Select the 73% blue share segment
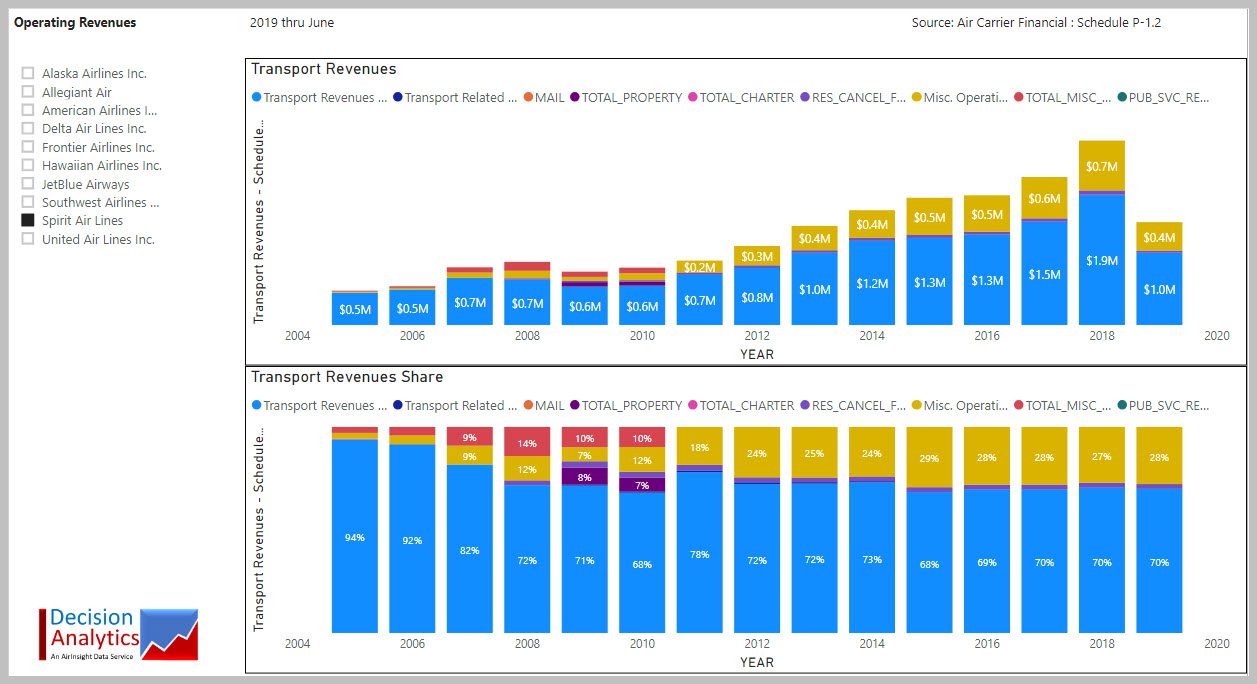The height and width of the screenshot is (684, 1257). coord(872,558)
